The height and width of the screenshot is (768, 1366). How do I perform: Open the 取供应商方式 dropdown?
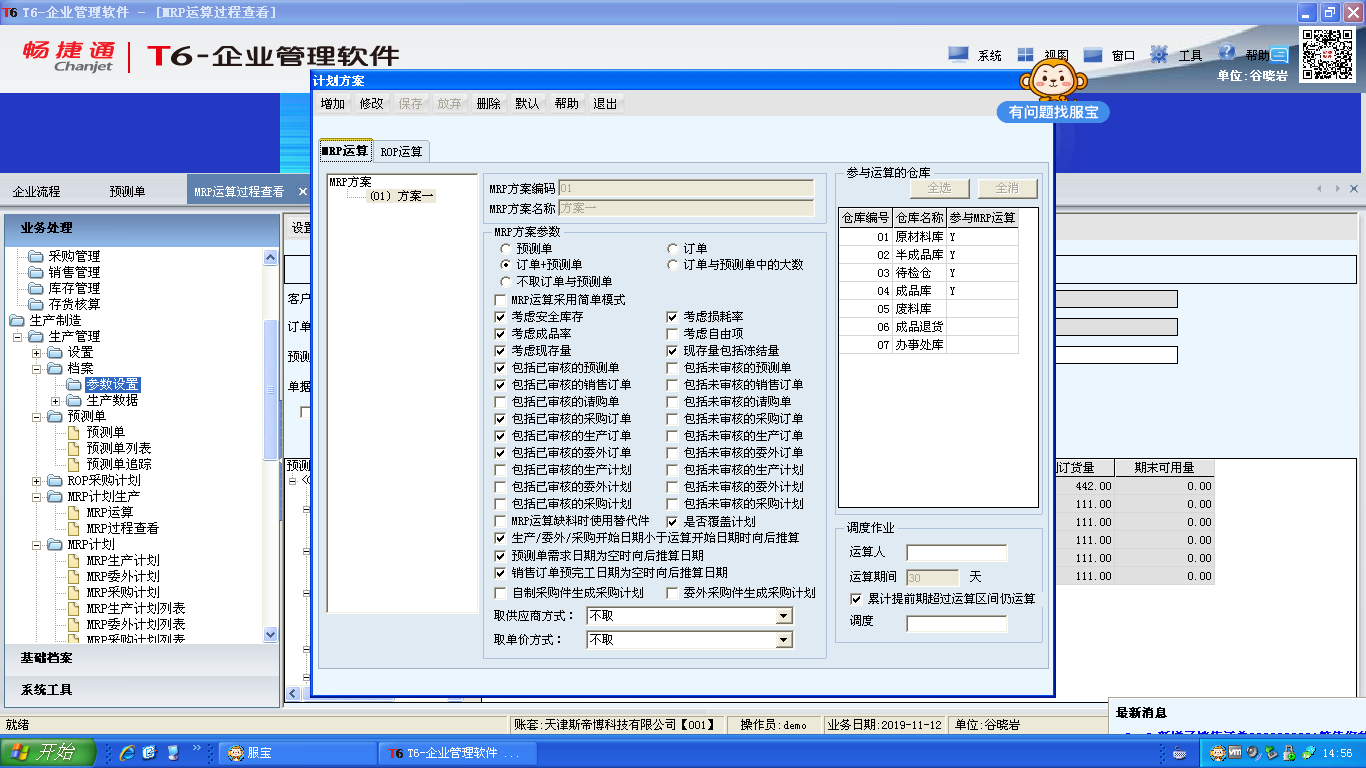click(784, 616)
